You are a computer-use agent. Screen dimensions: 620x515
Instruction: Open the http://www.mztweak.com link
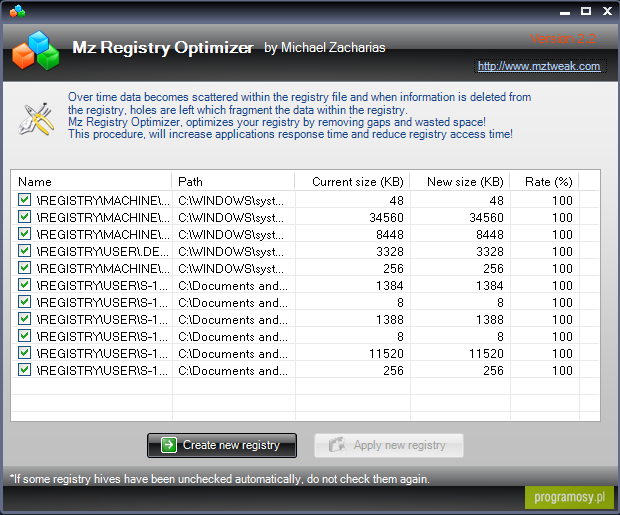click(x=539, y=66)
